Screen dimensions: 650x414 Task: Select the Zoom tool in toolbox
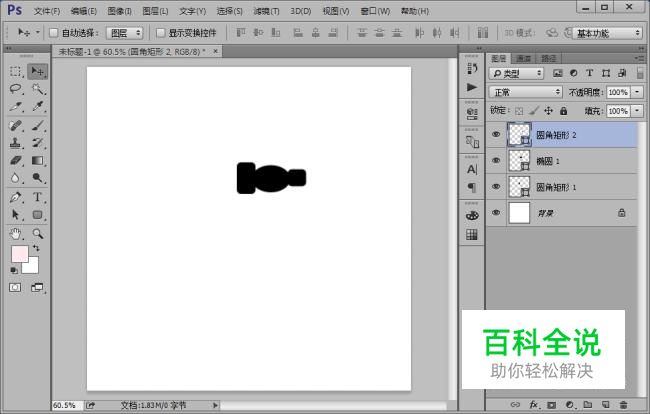point(37,232)
